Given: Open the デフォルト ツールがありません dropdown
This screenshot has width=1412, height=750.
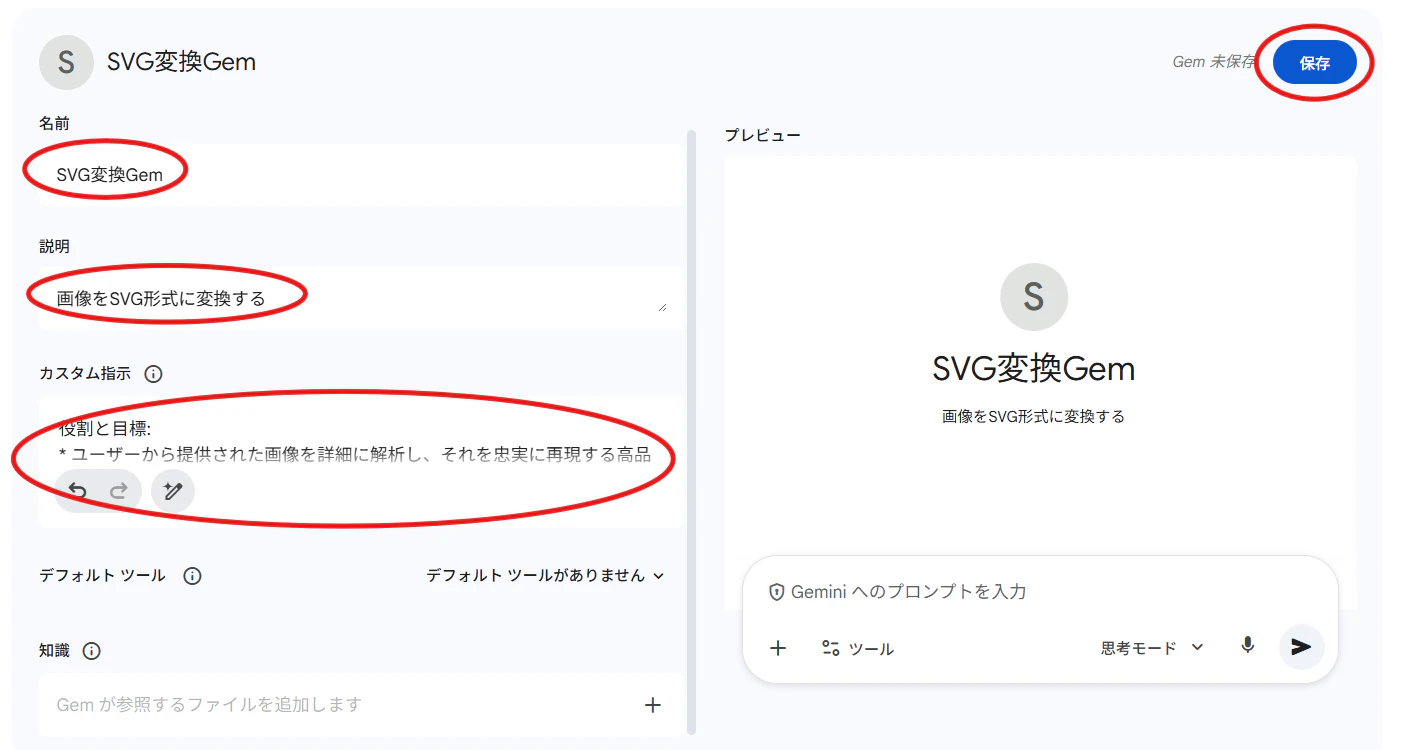Looking at the screenshot, I should pyautogui.click(x=545, y=576).
